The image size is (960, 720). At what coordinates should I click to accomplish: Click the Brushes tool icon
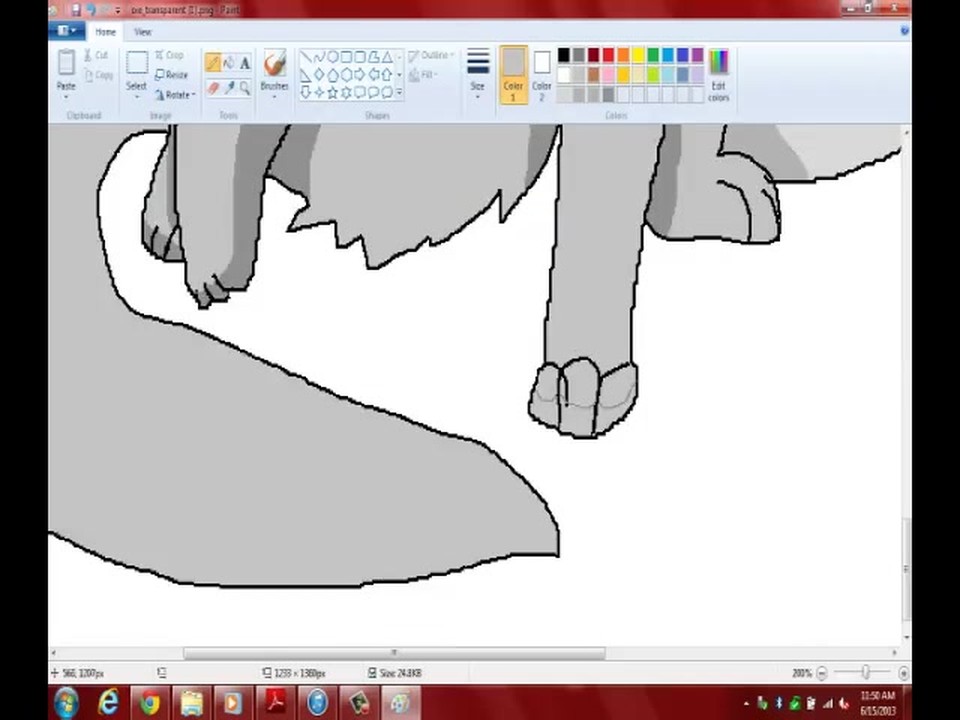[x=275, y=63]
